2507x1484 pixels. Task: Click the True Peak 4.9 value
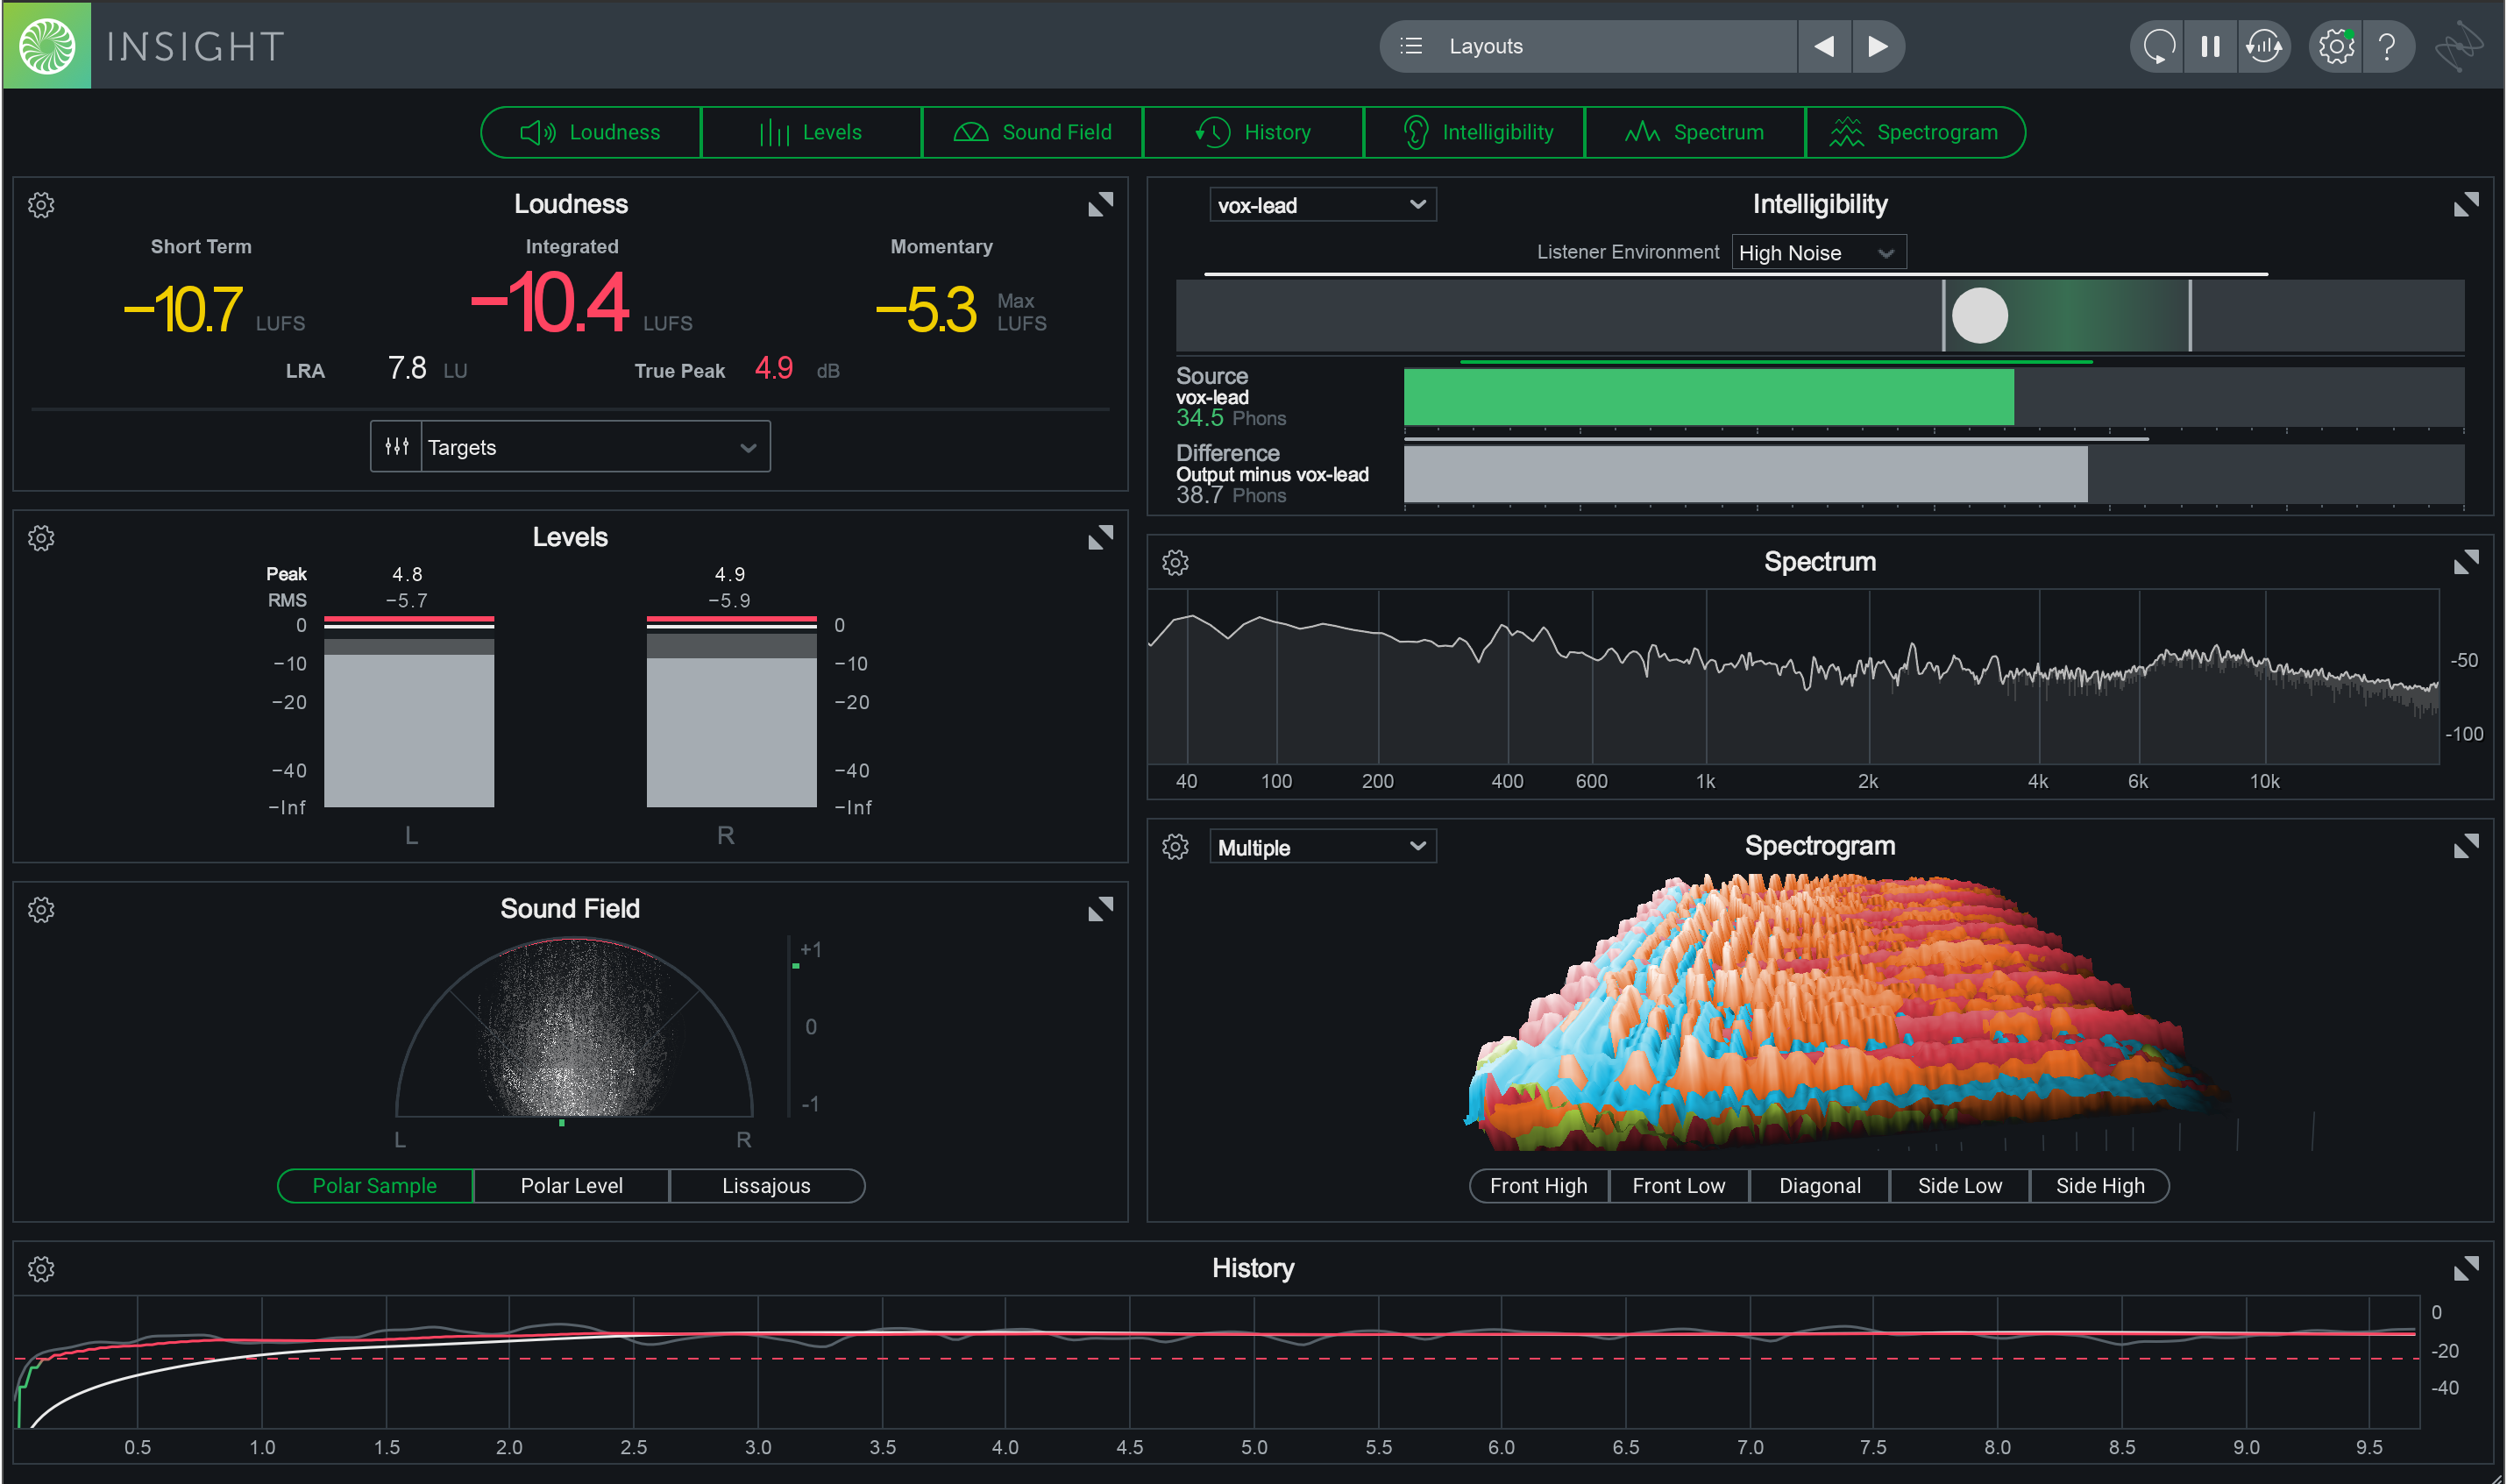point(774,369)
